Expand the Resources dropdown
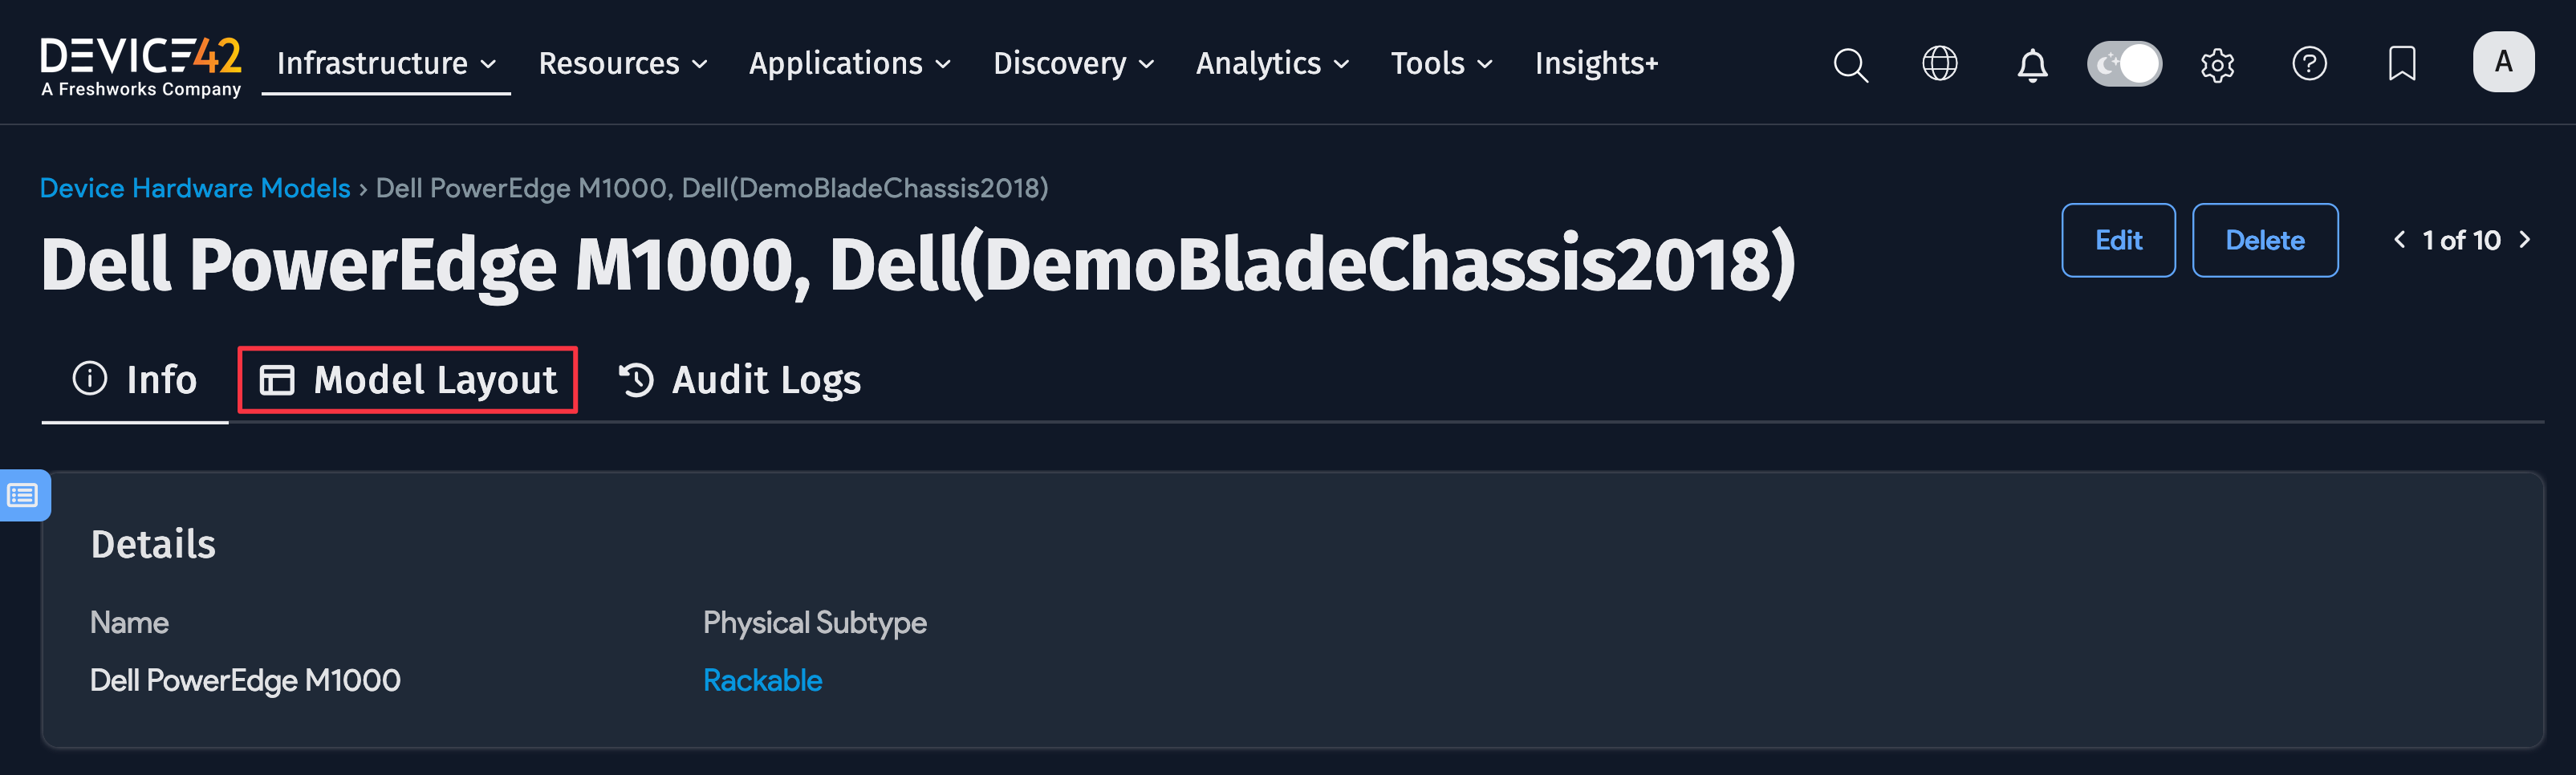The height and width of the screenshot is (775, 2576). [623, 63]
